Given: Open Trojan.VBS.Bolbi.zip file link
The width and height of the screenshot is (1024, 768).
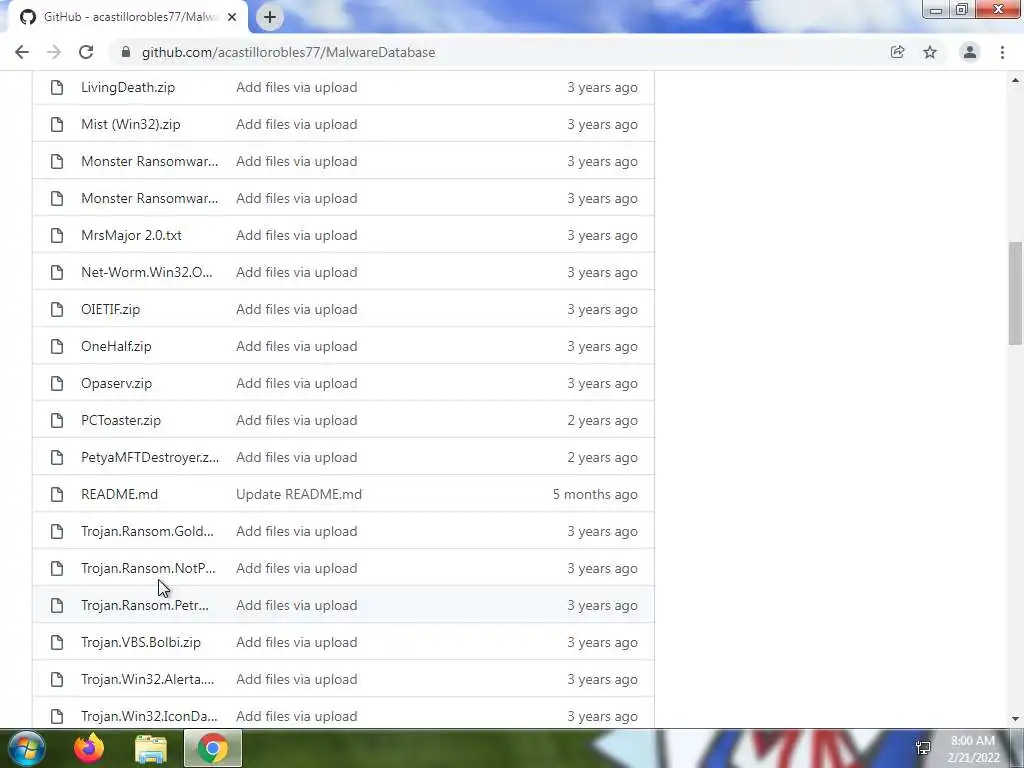Looking at the screenshot, I should [x=141, y=643].
